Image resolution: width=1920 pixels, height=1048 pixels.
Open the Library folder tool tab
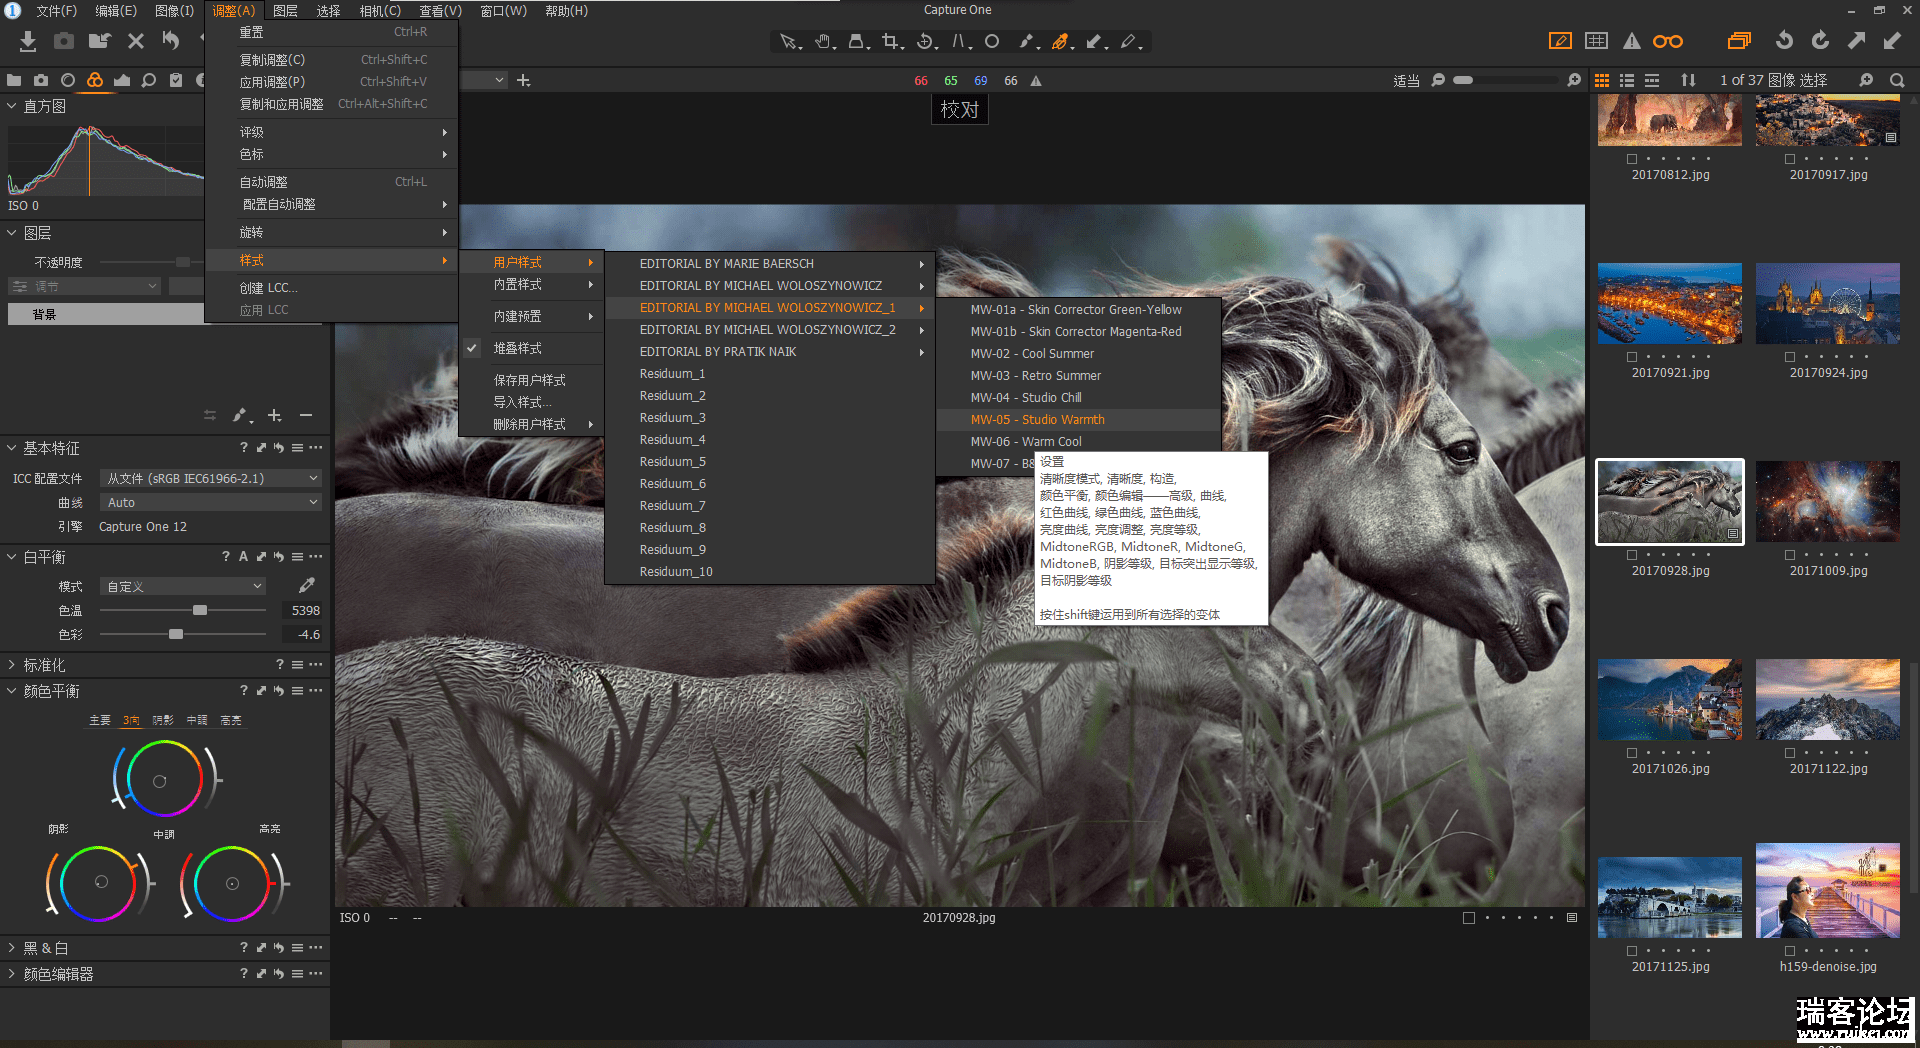tap(14, 80)
